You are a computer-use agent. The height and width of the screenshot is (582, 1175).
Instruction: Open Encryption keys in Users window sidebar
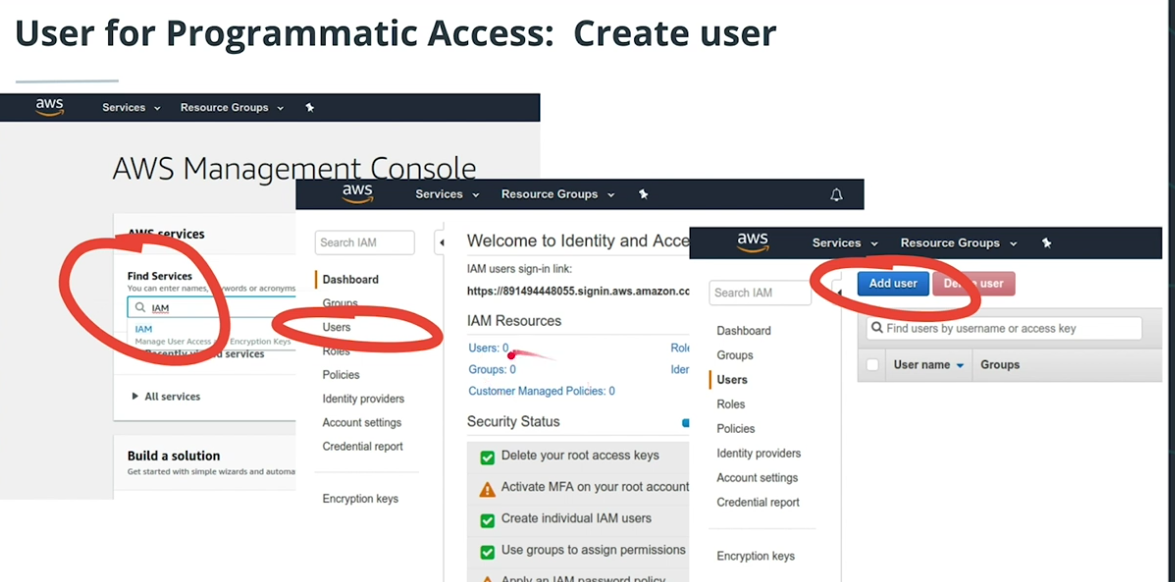[755, 556]
